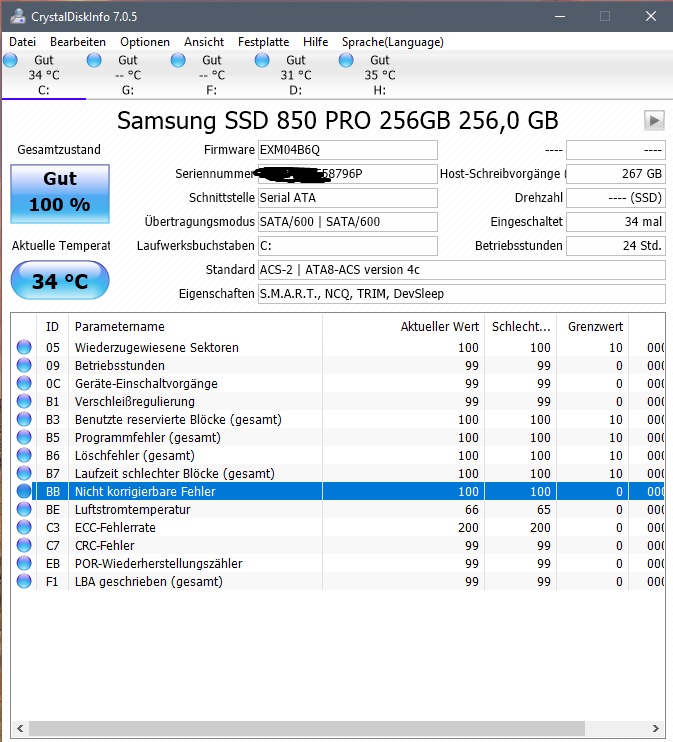Select the ECC-Fehlerrate parameter name

(x=115, y=528)
